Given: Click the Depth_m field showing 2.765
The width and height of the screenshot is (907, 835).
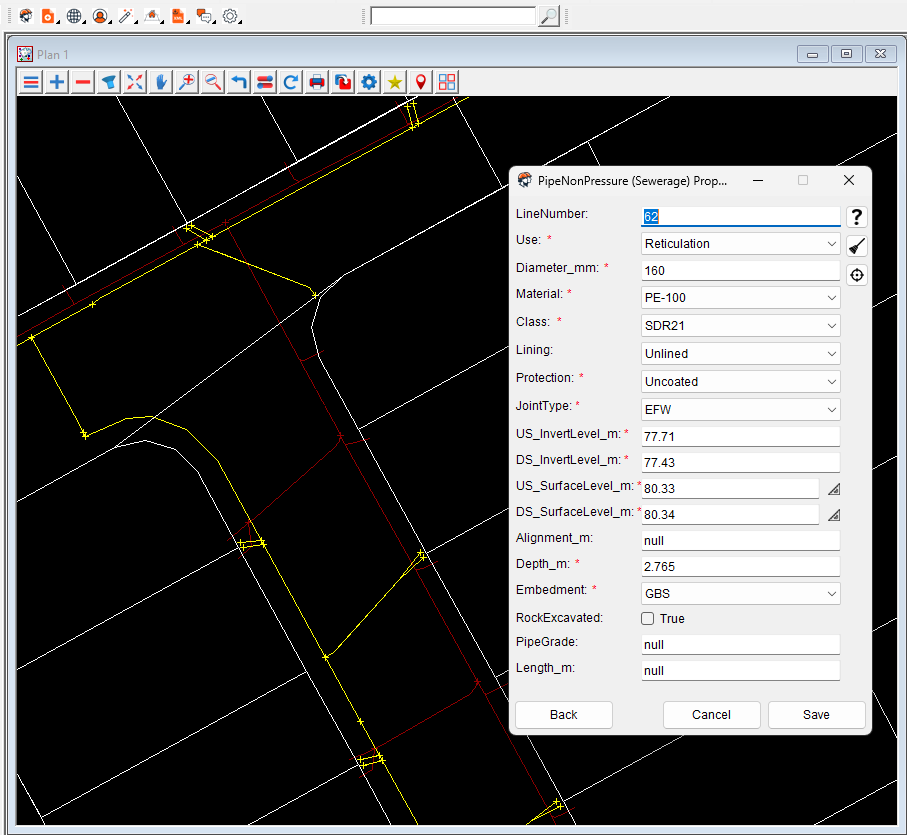Looking at the screenshot, I should 740,567.
